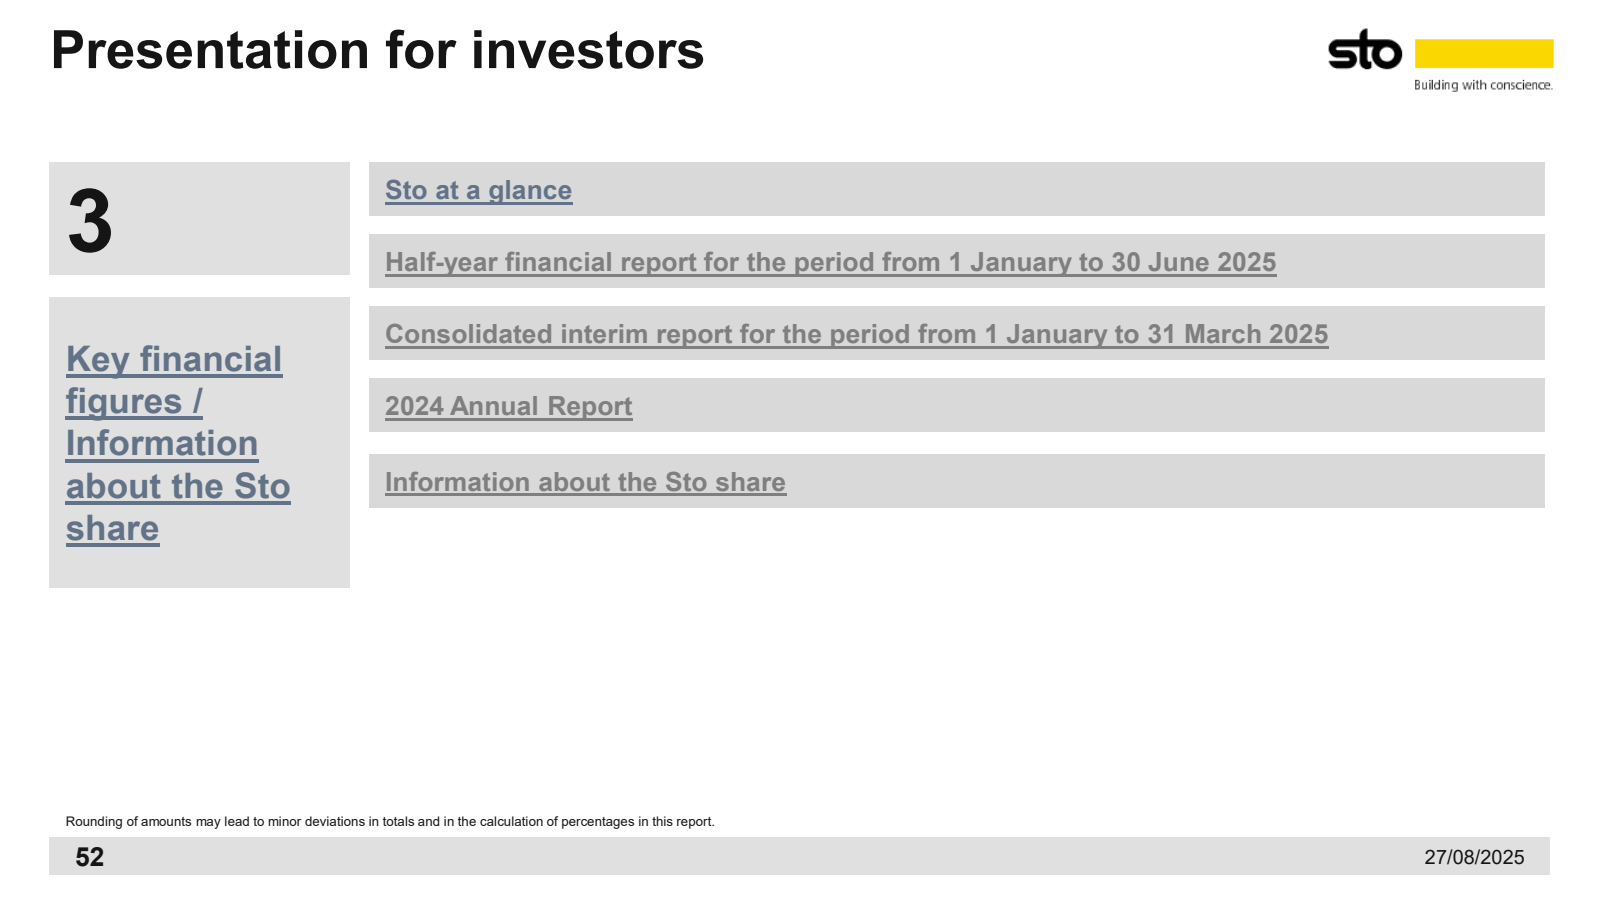Go to the 2024 Annual Report link
The image size is (1600, 900).
(508, 406)
